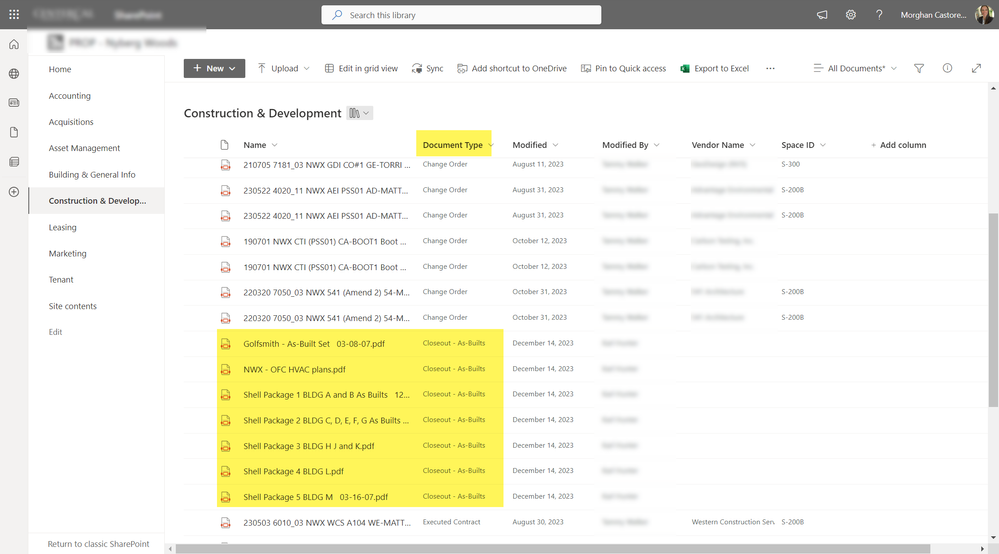Viewport: 999px width, 554px height.
Task: Open the account profile picture
Action: click(x=984, y=14)
